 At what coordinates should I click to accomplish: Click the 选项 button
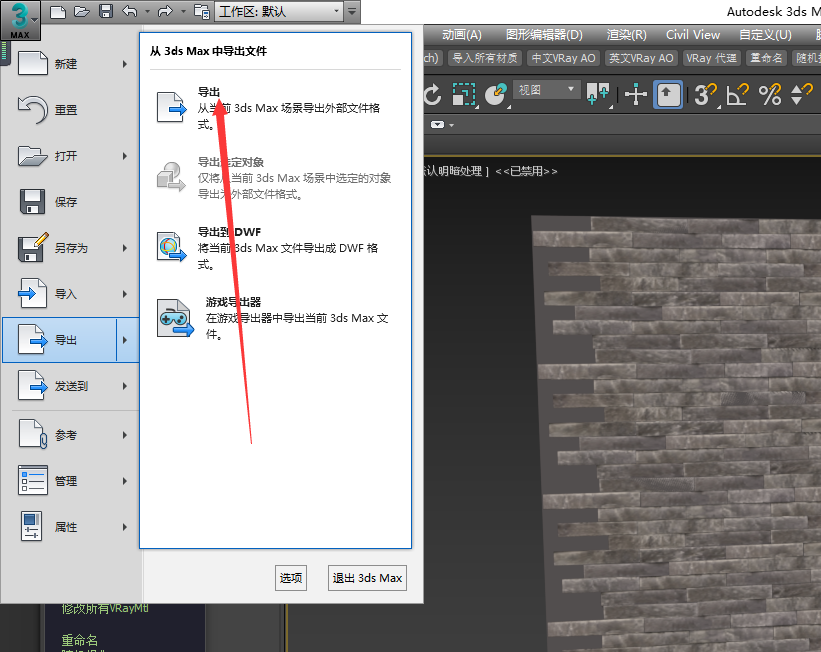tap(291, 578)
